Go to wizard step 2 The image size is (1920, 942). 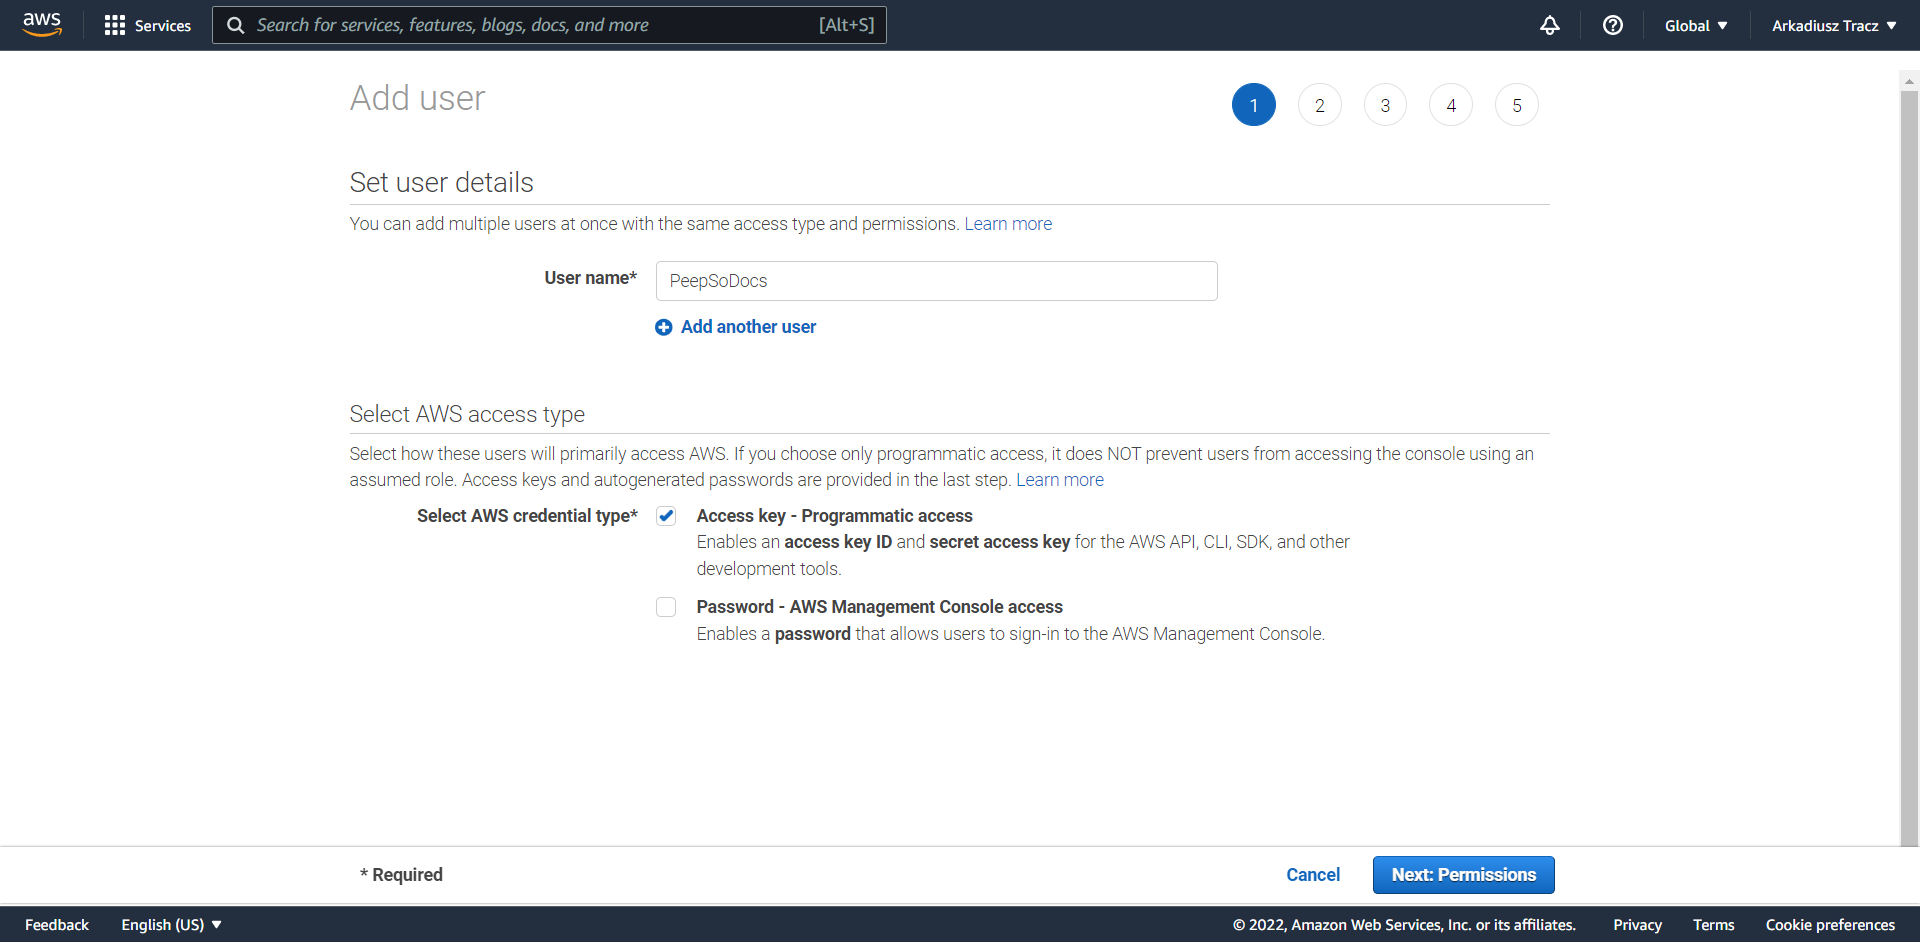pyautogui.click(x=1320, y=105)
